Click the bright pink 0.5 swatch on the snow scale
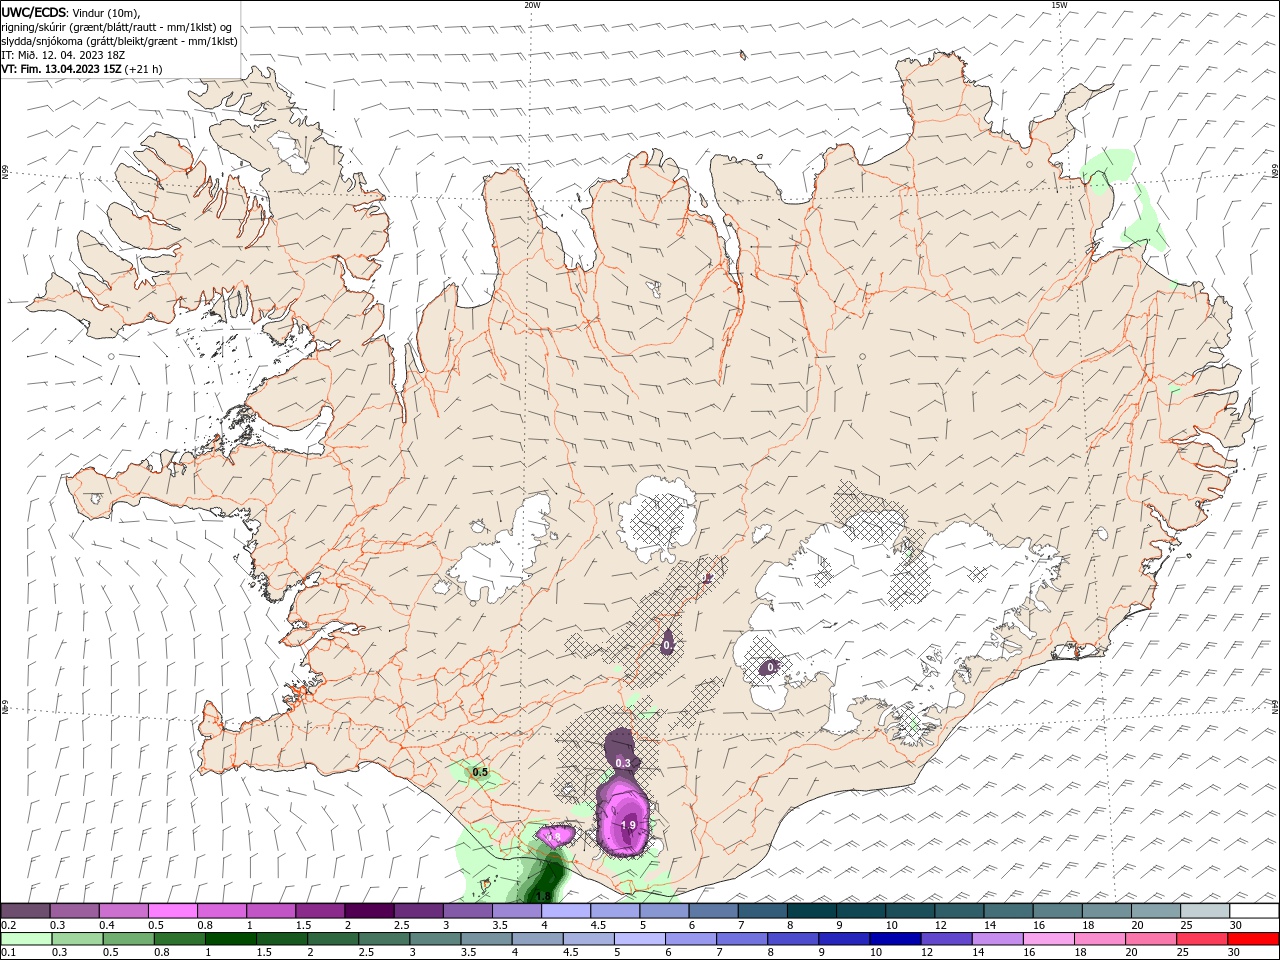The height and width of the screenshot is (960, 1280). click(x=172, y=911)
